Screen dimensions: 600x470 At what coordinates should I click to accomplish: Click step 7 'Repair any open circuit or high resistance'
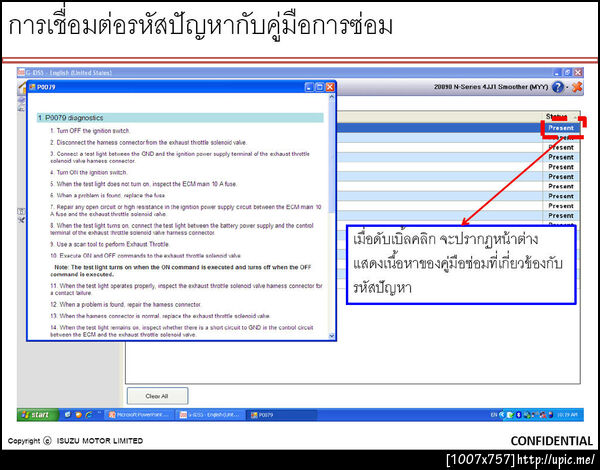(x=186, y=211)
